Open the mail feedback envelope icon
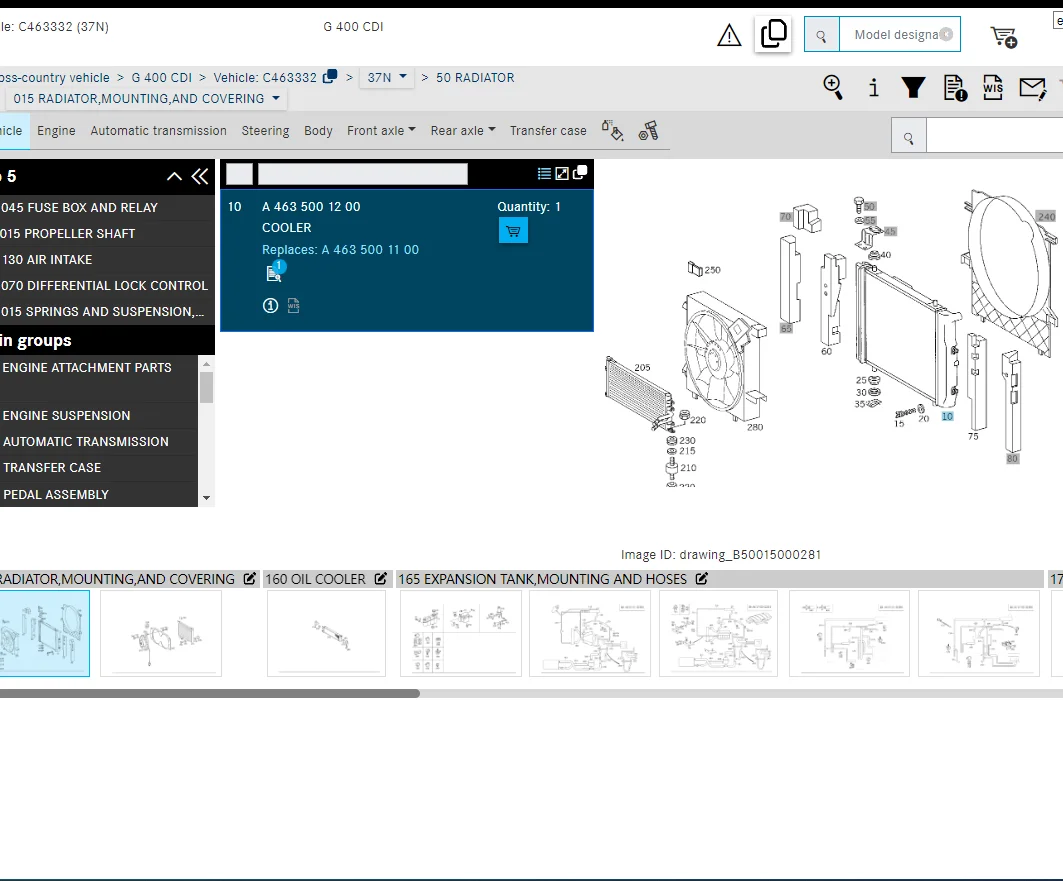The image size is (1063, 881). (1032, 88)
